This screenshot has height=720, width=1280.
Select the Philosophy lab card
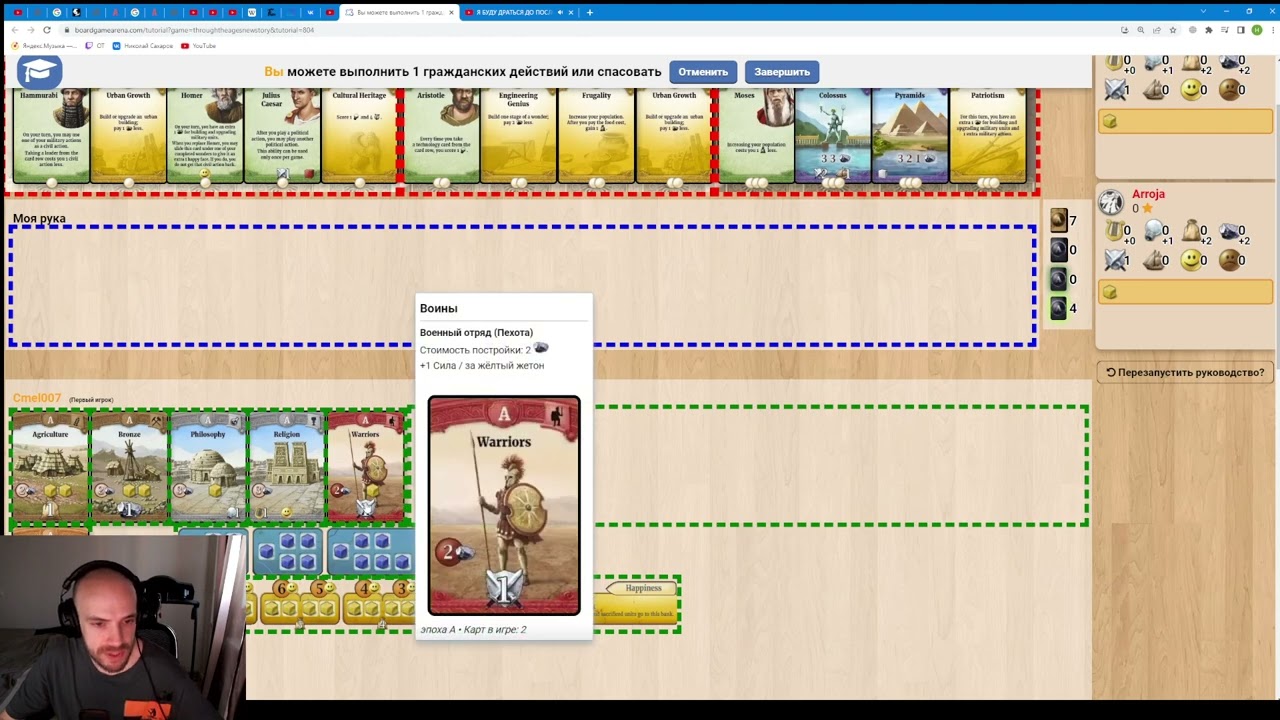click(x=208, y=468)
